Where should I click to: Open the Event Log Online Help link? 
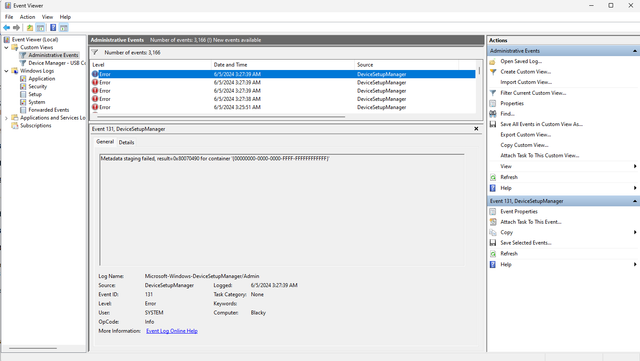point(172,331)
